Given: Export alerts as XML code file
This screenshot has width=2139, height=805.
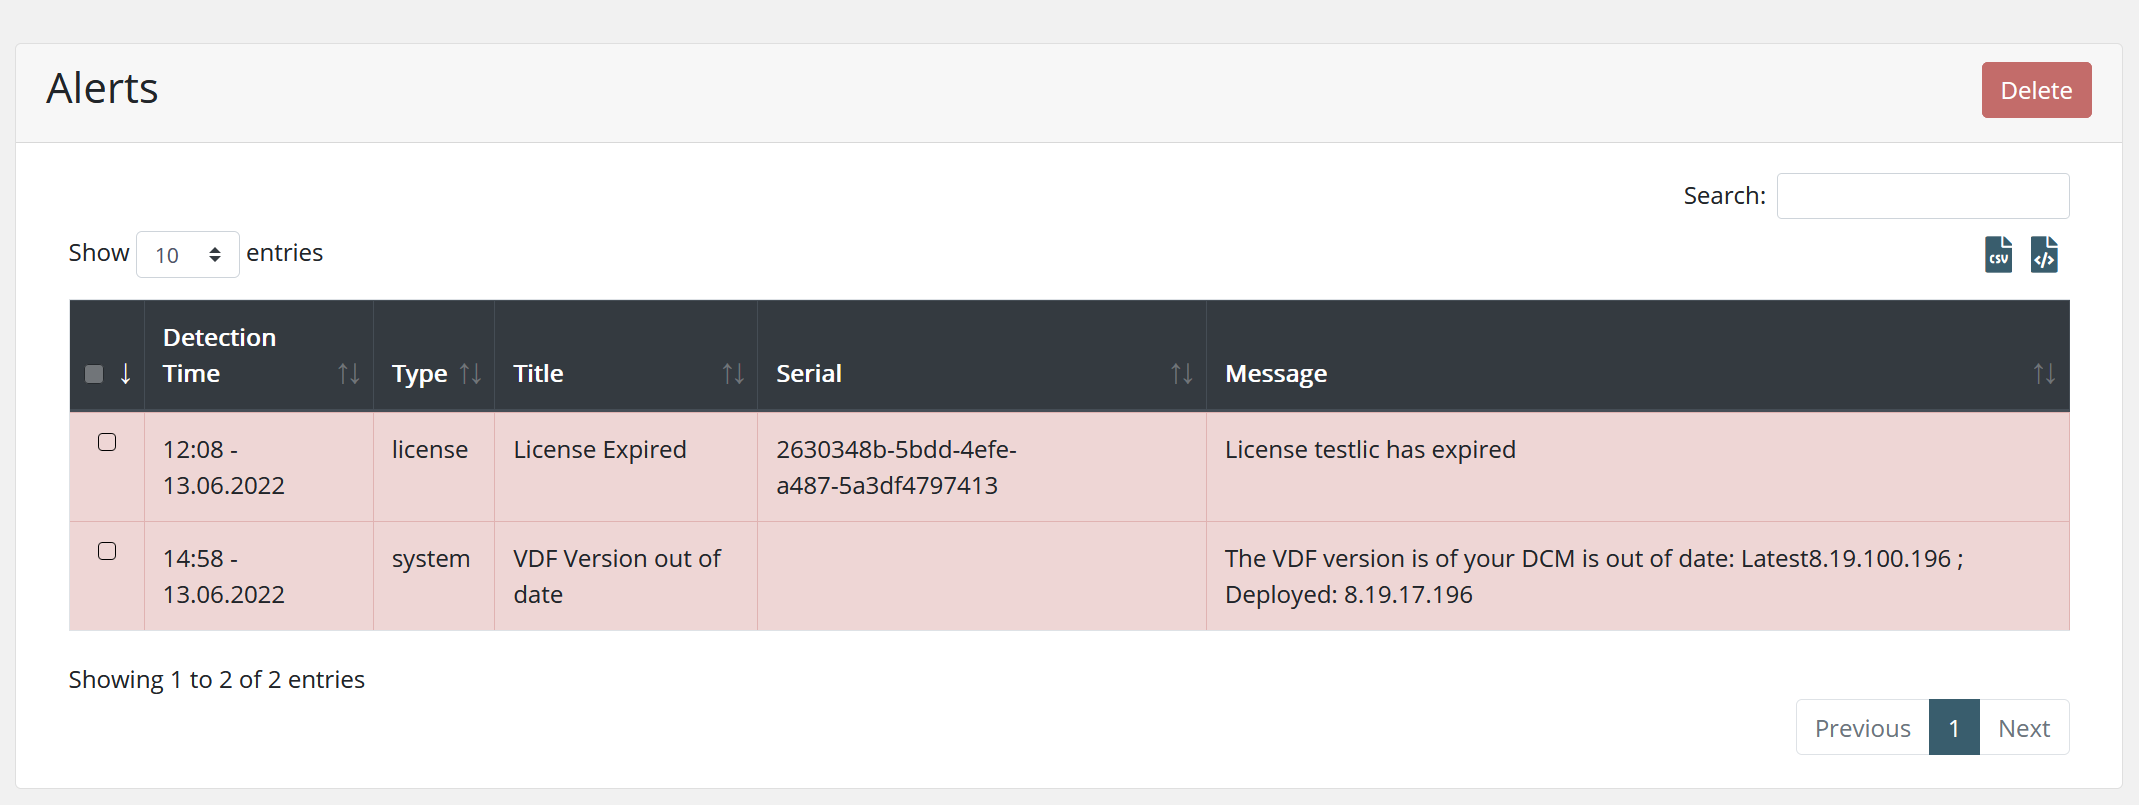Looking at the screenshot, I should [2044, 255].
